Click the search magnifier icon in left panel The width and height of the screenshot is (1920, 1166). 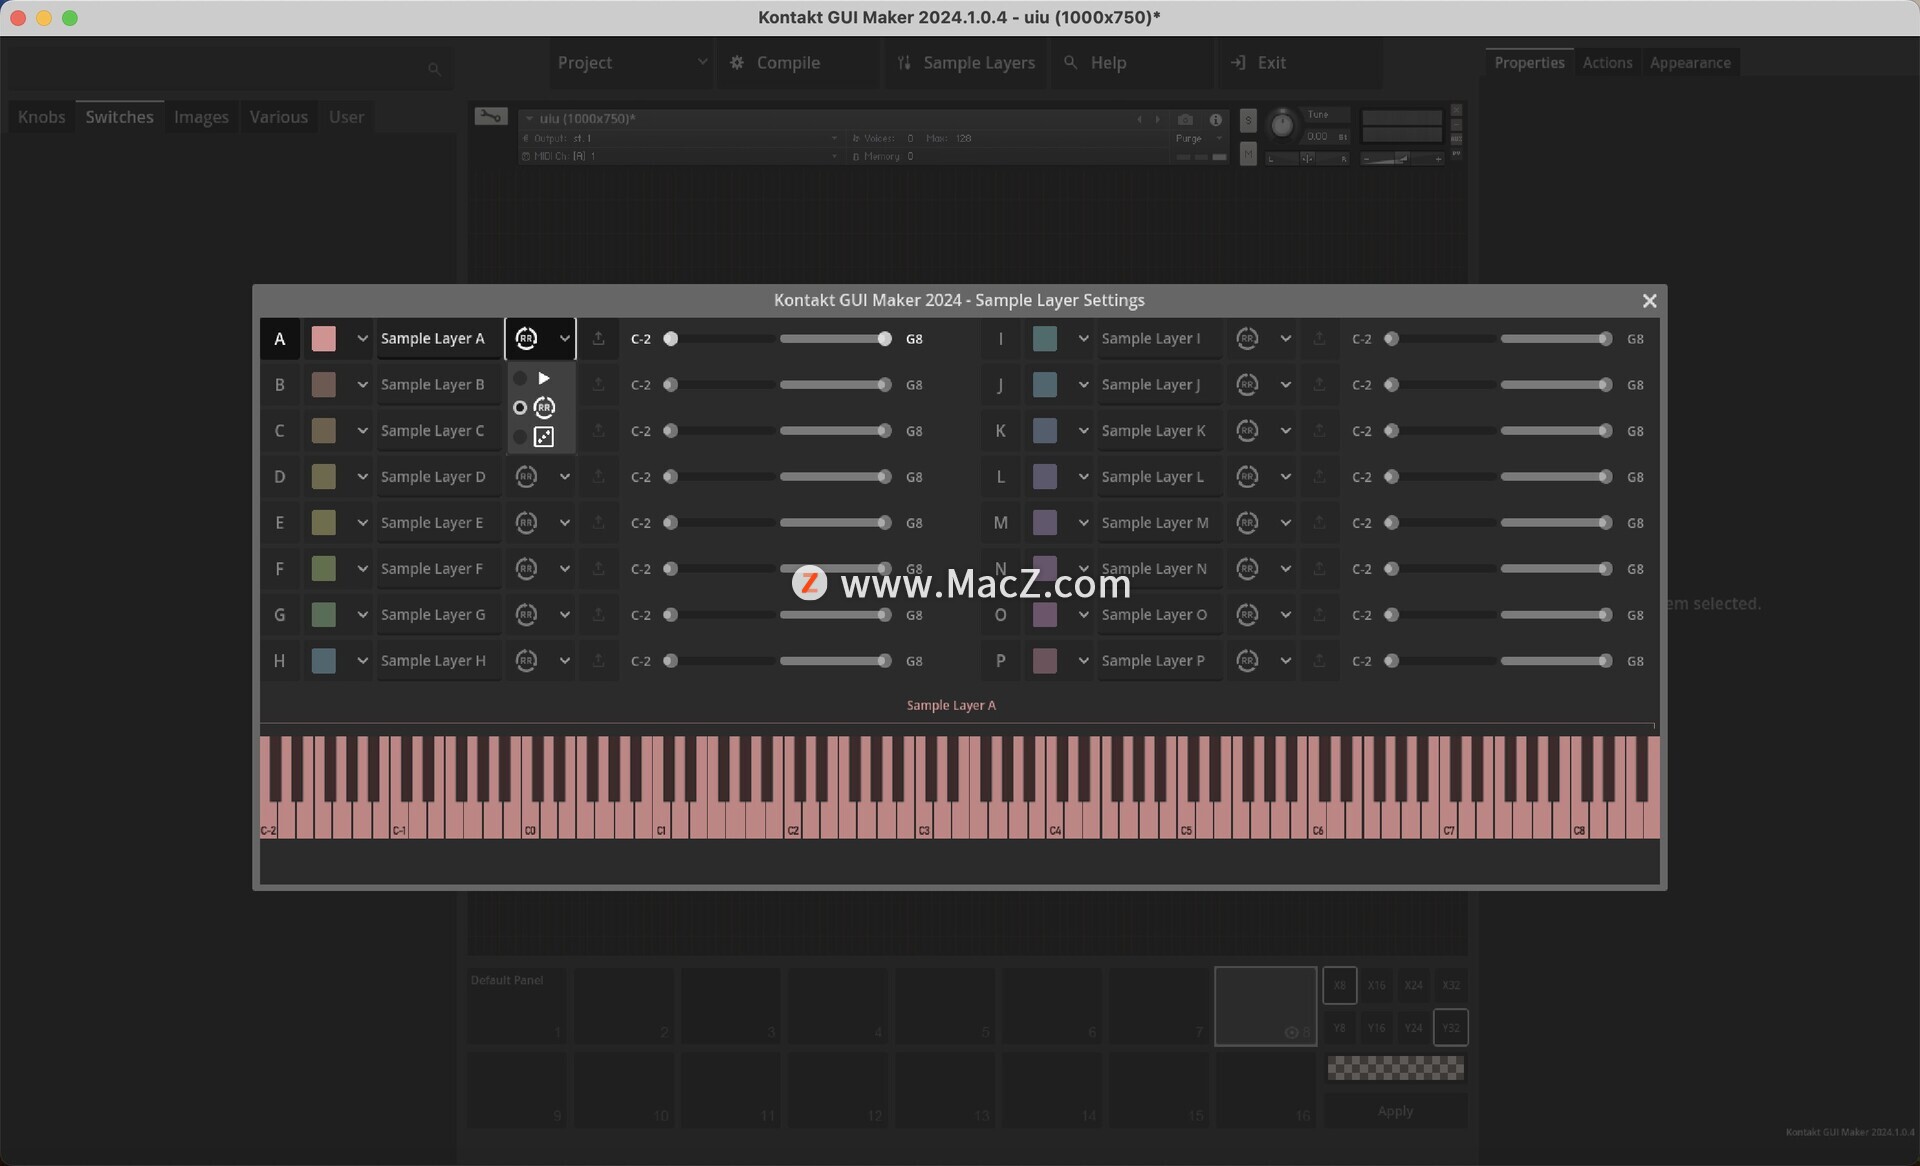(x=434, y=69)
